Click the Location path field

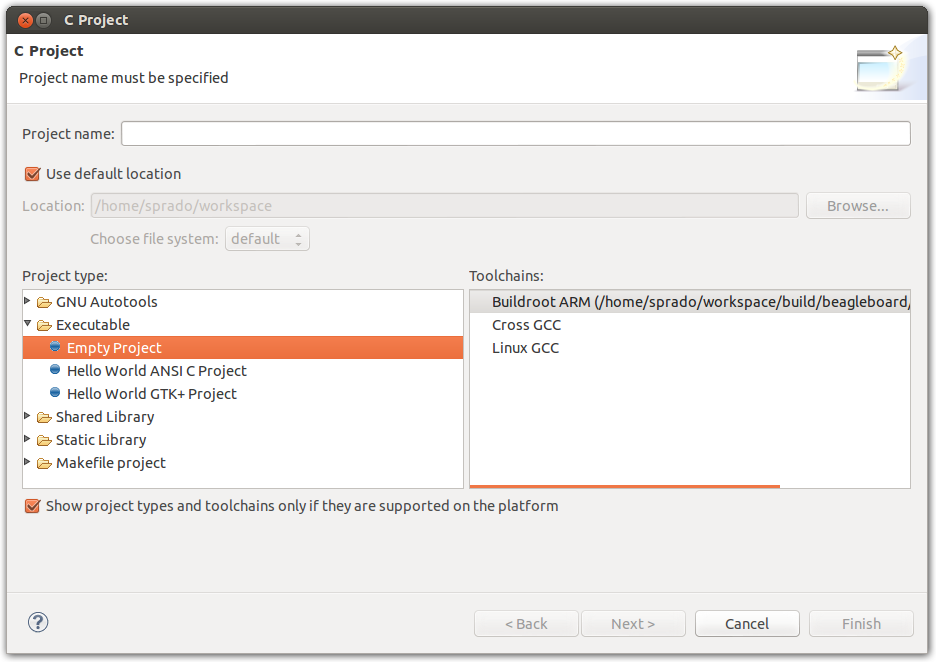click(x=445, y=206)
